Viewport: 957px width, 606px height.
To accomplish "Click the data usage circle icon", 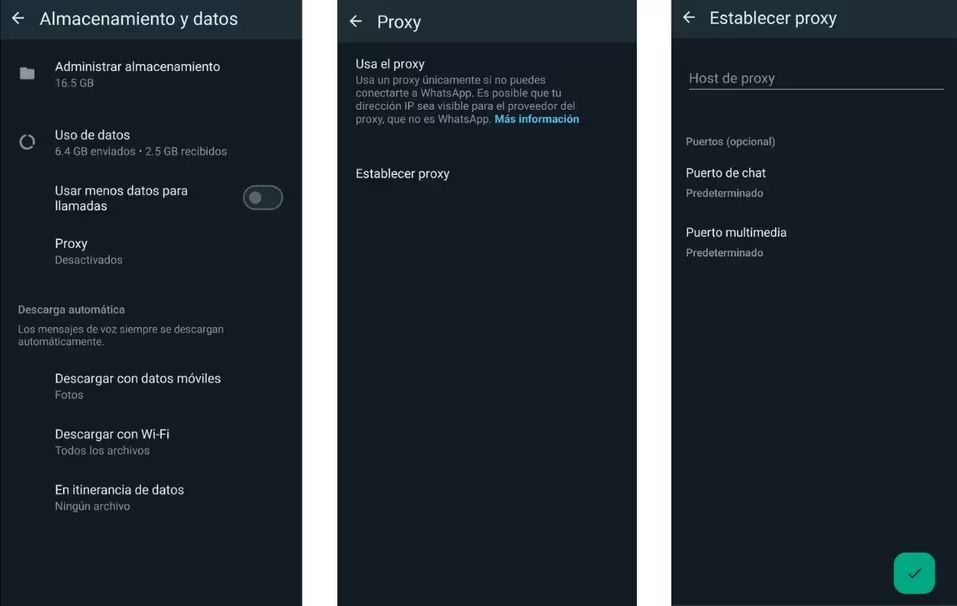I will [x=27, y=142].
